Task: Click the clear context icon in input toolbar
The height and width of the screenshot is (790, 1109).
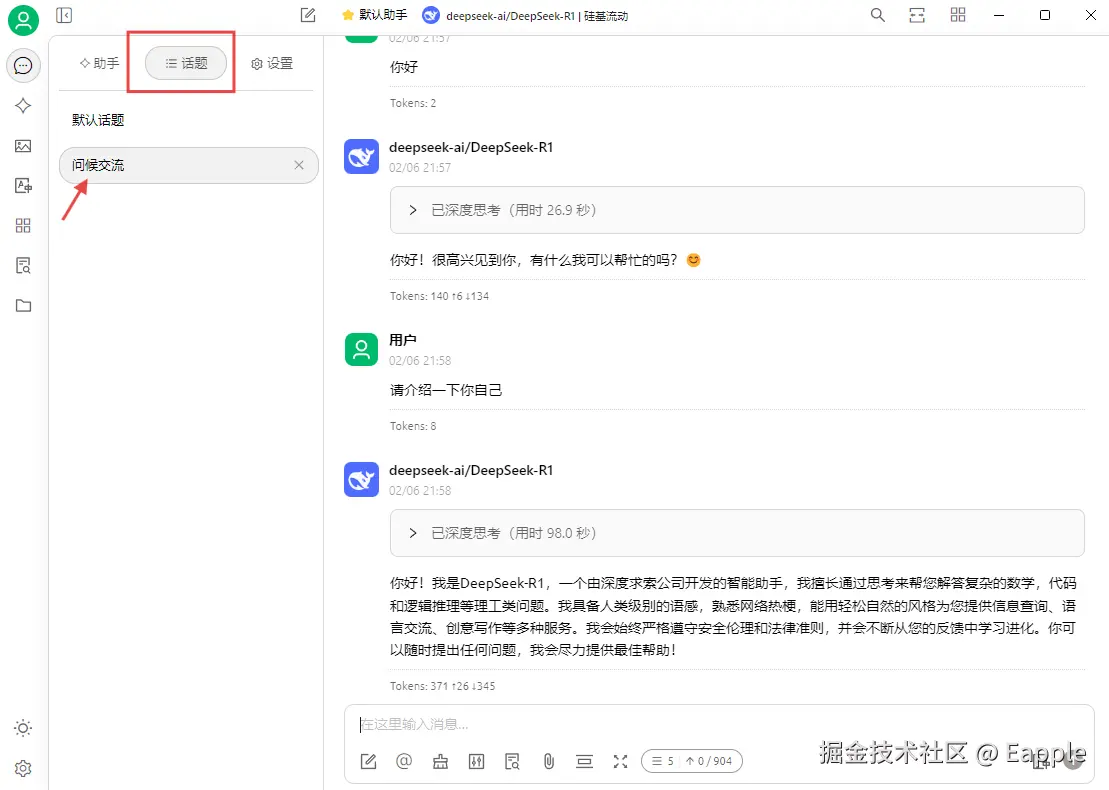Action: 584,761
